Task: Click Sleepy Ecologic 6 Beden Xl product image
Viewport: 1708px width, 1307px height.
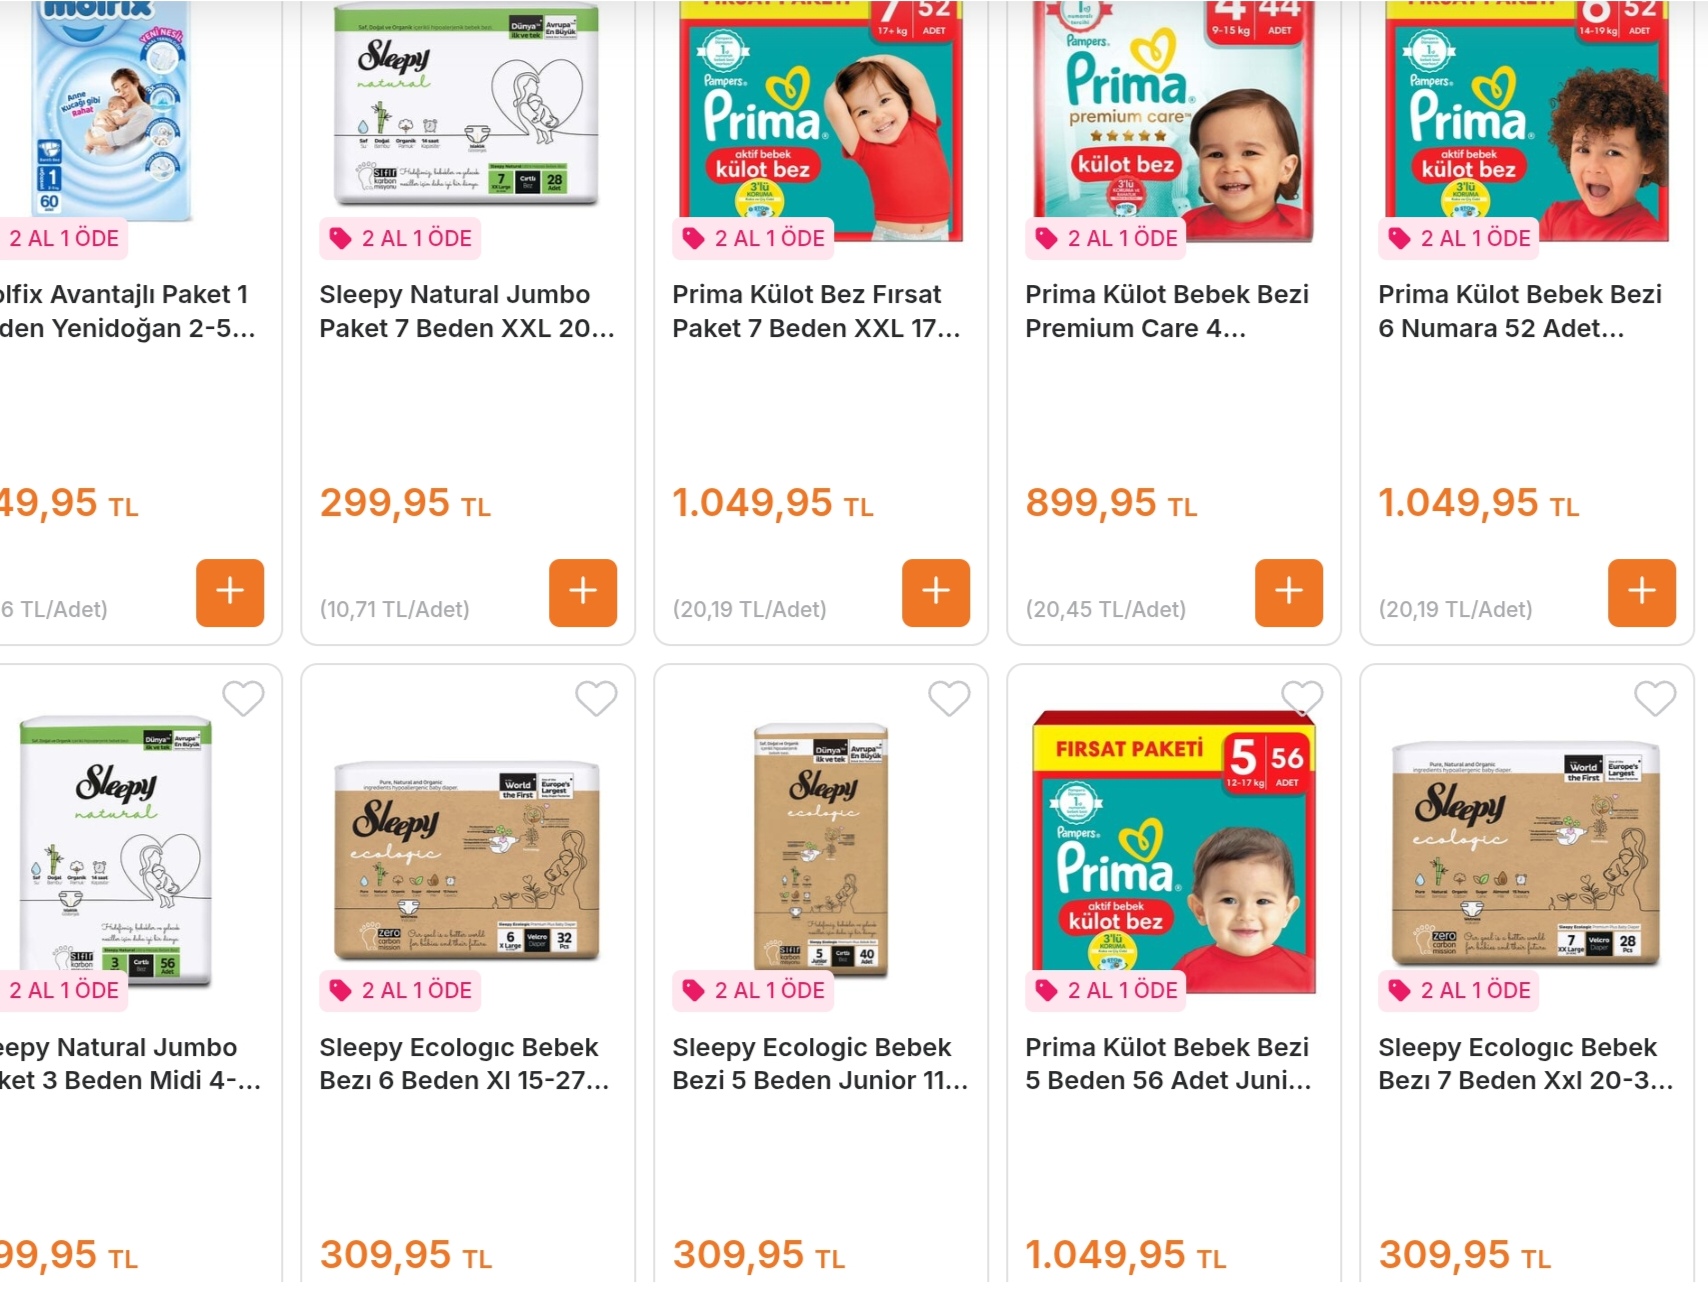Action: (467, 860)
